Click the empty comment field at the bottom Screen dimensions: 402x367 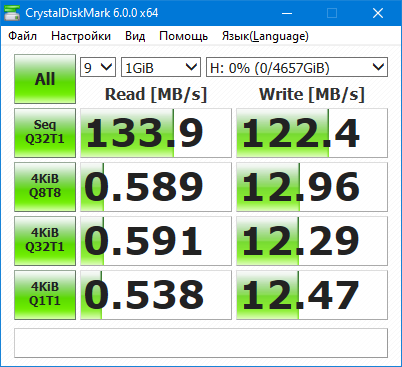(x=201, y=343)
